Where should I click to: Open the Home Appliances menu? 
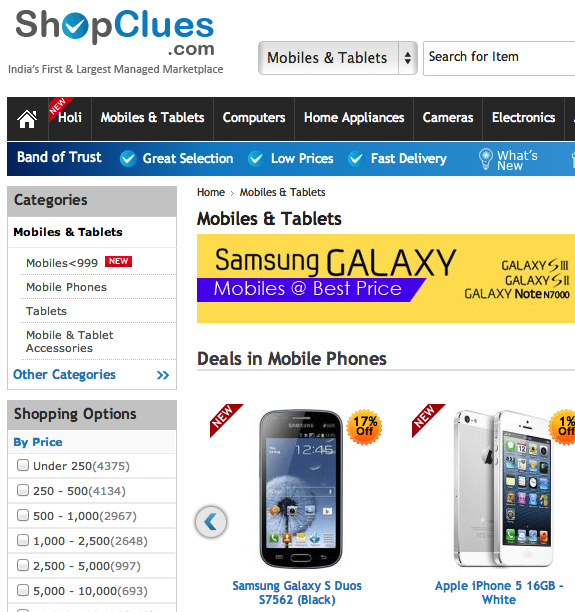(x=354, y=118)
